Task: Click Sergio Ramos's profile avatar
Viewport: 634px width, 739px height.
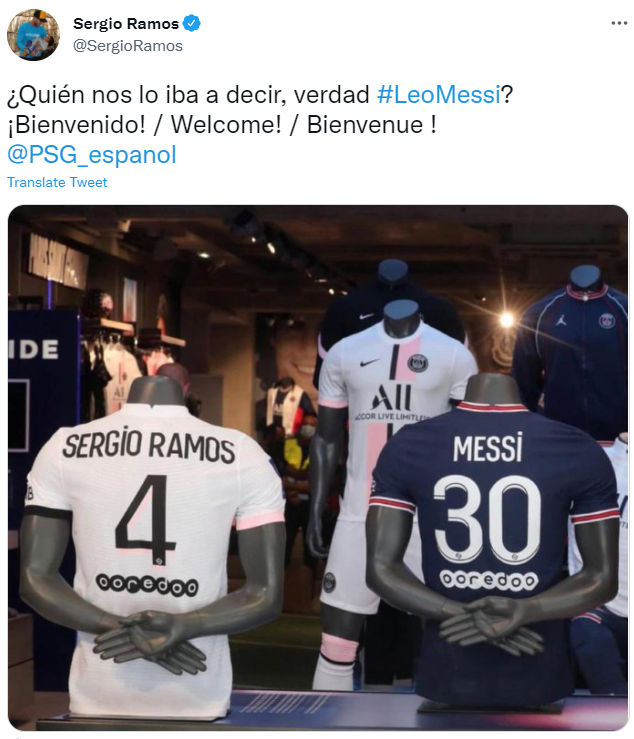Action: [x=33, y=35]
